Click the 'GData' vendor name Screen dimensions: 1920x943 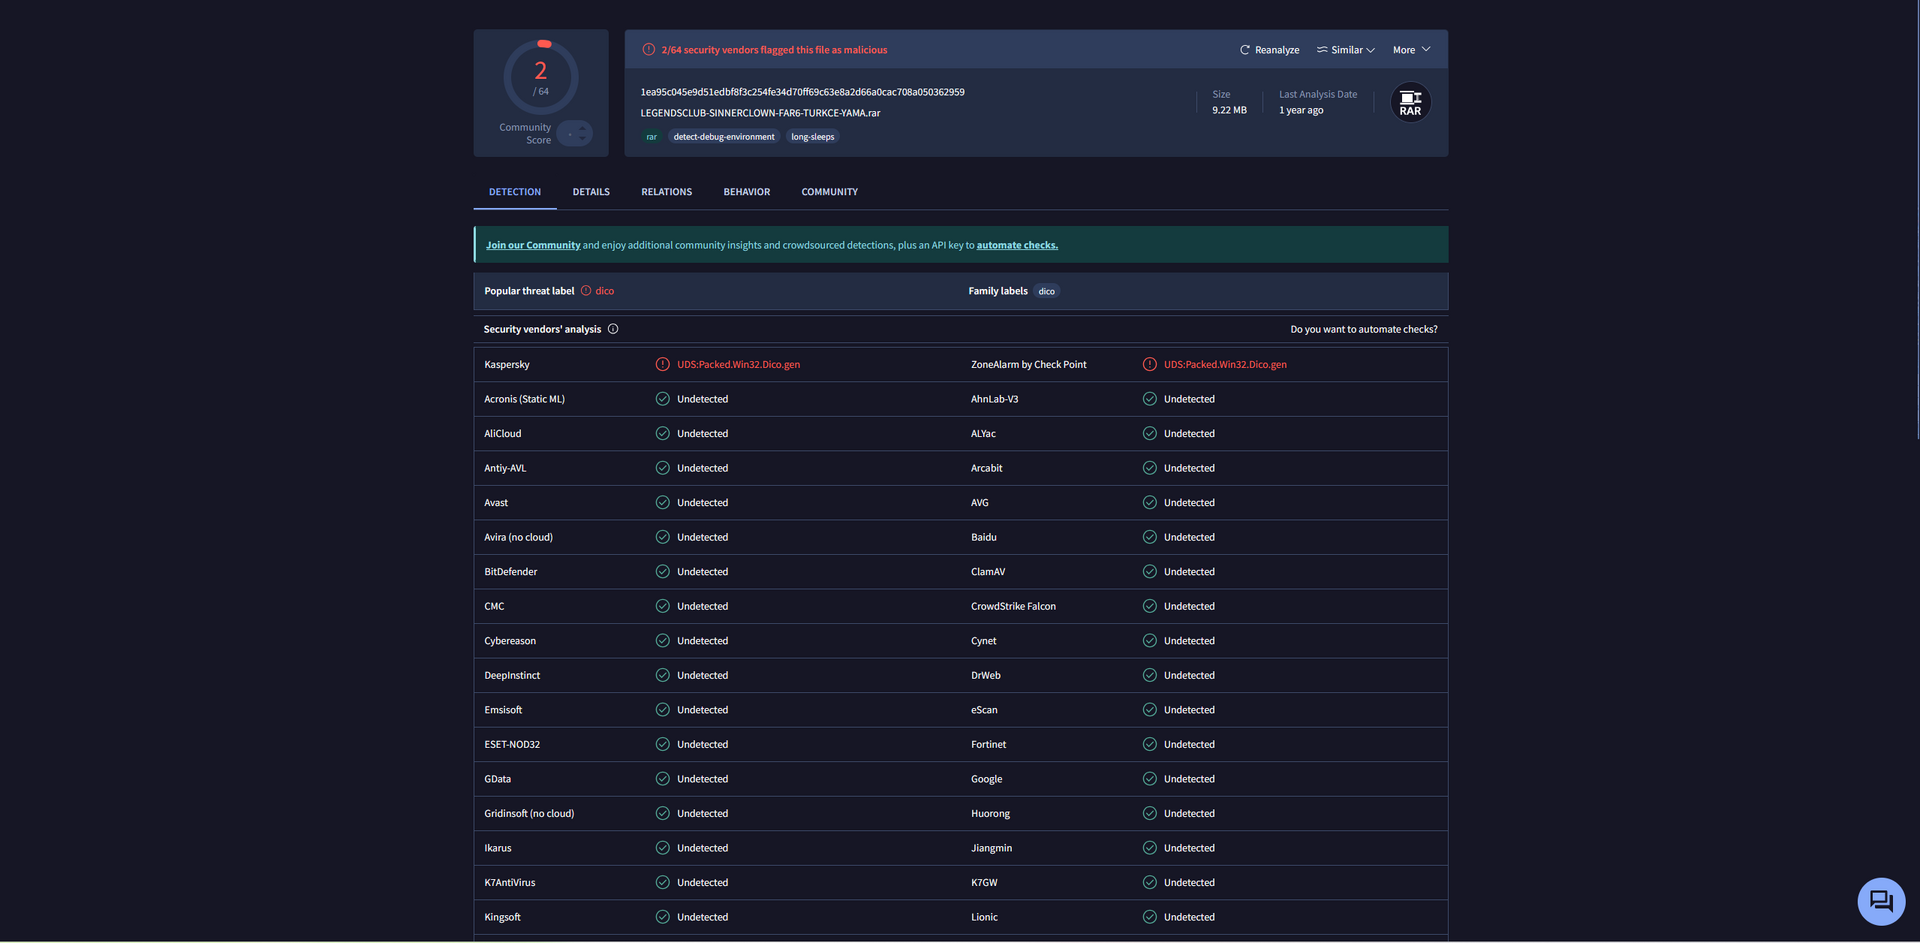coord(498,779)
